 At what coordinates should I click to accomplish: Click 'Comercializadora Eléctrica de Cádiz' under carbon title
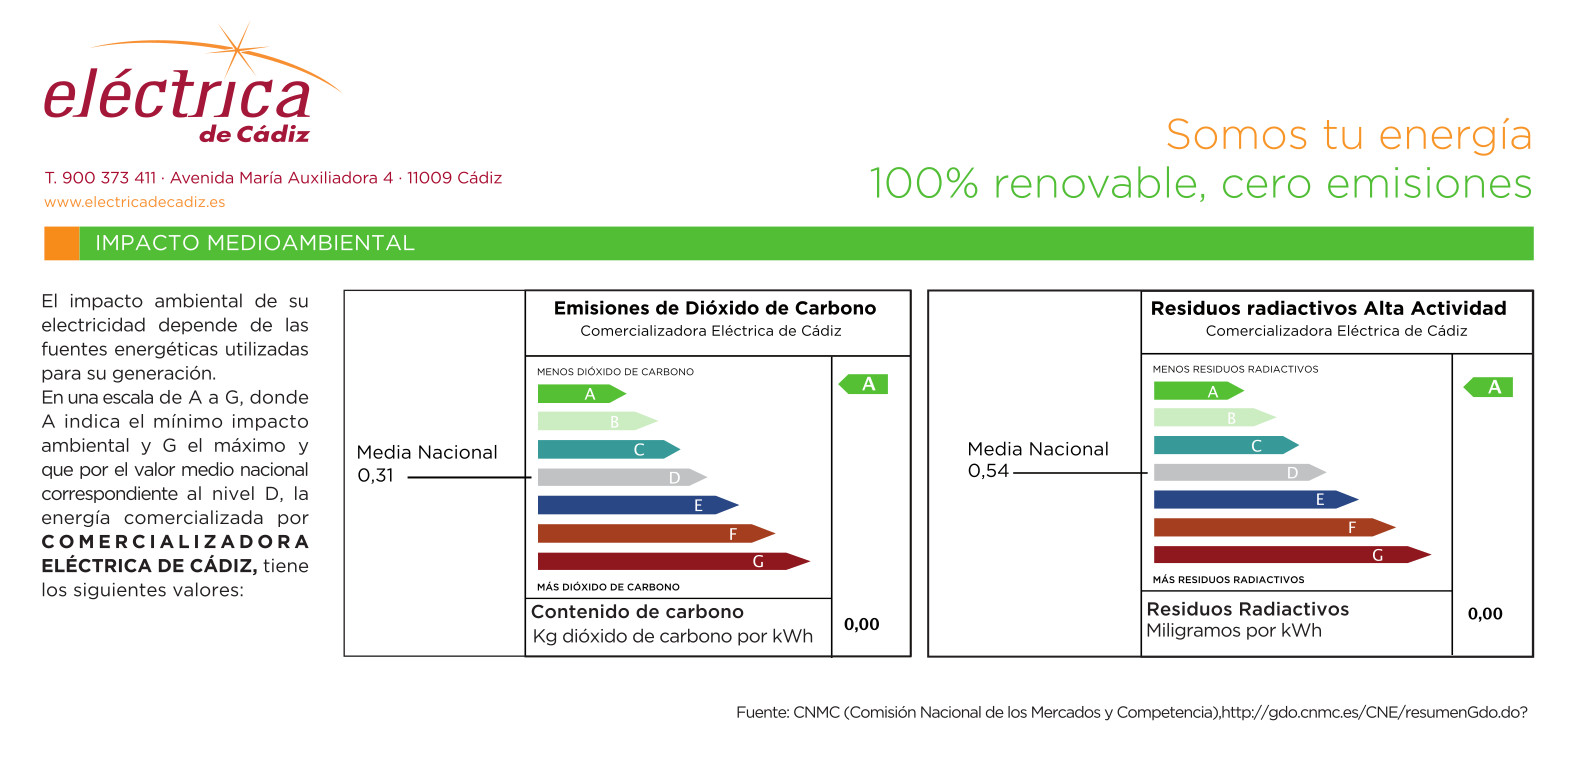point(710,331)
